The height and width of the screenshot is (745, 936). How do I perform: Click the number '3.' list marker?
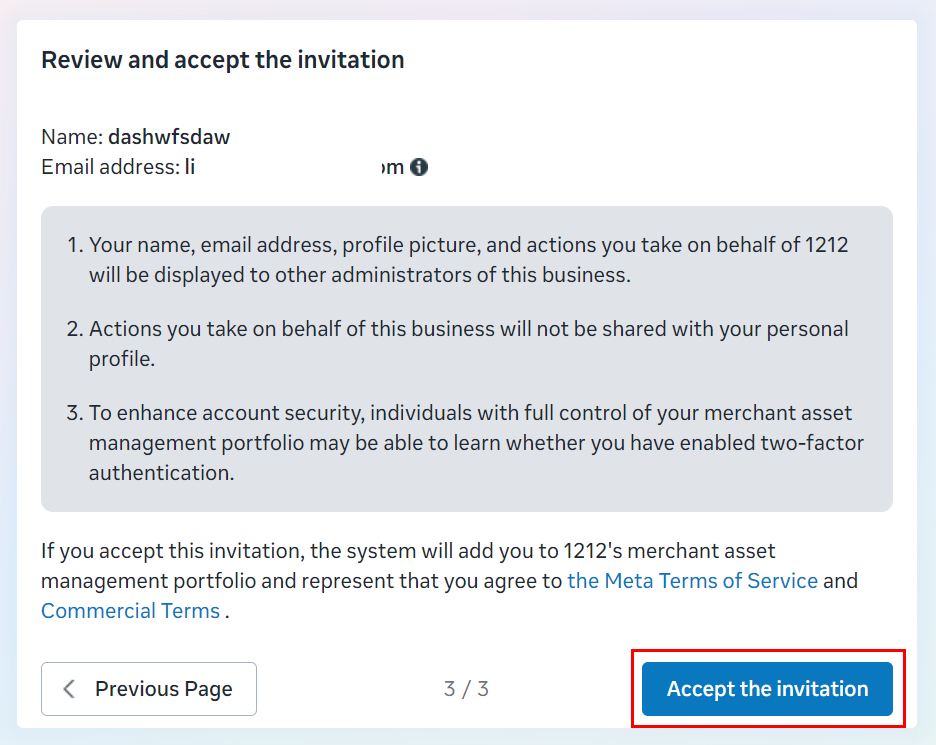pos(75,413)
